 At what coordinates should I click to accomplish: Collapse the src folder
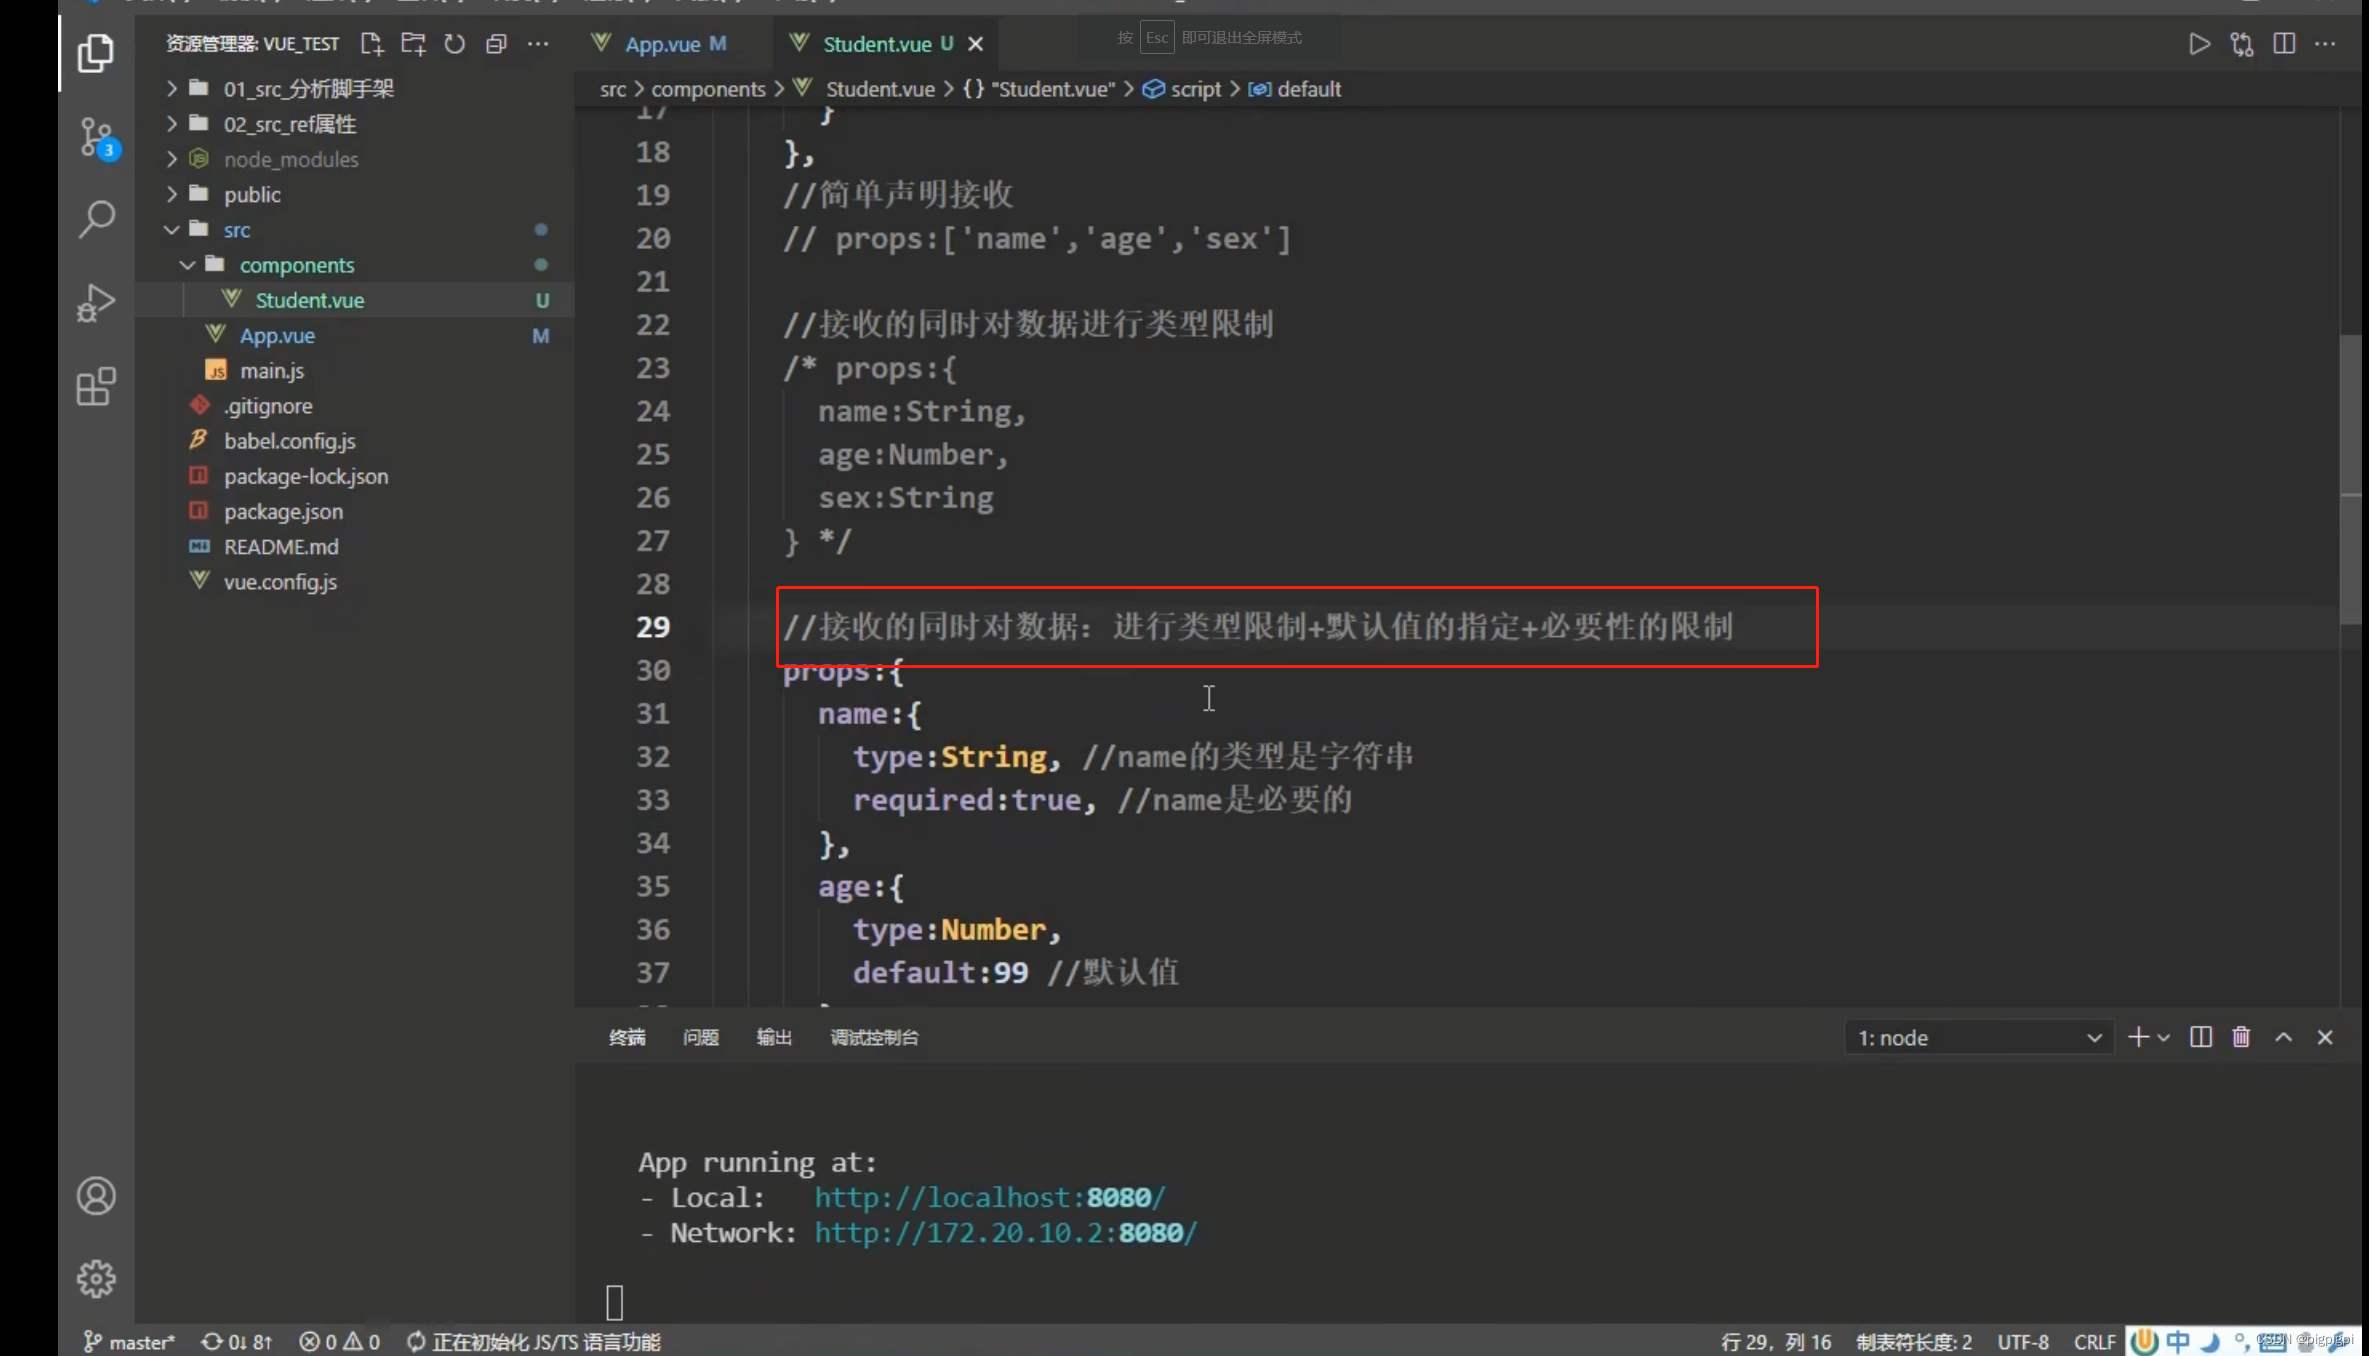click(x=355, y=230)
